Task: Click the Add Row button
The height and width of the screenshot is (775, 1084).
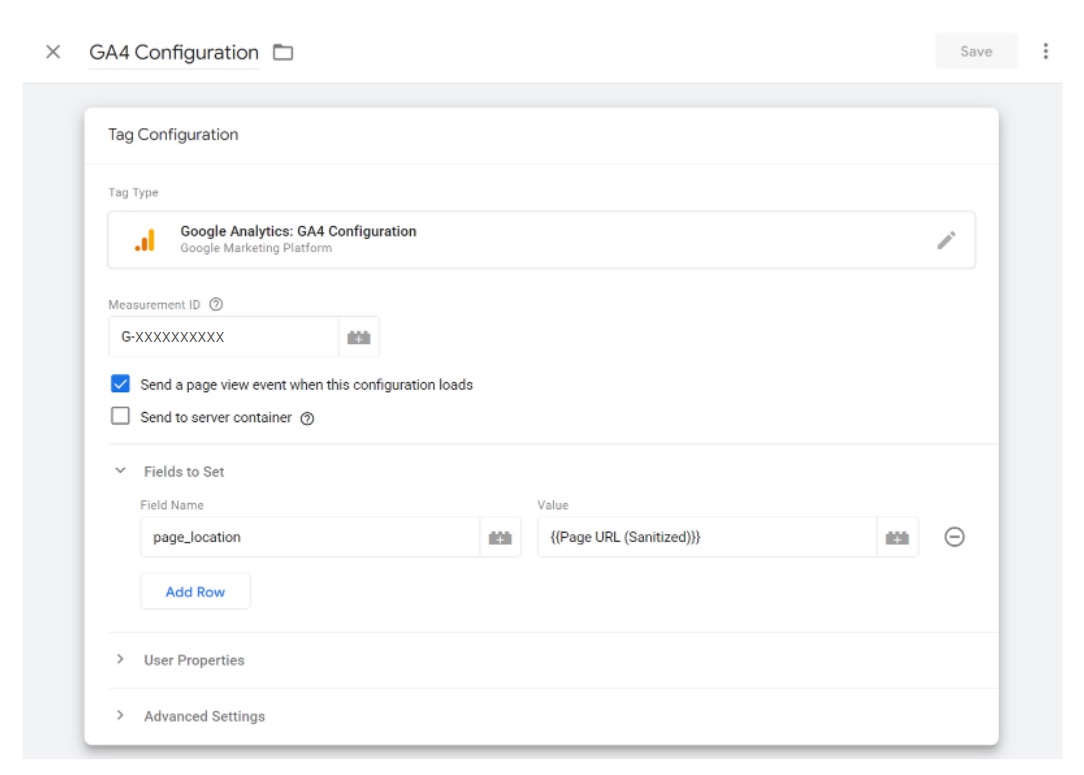Action: click(x=195, y=592)
